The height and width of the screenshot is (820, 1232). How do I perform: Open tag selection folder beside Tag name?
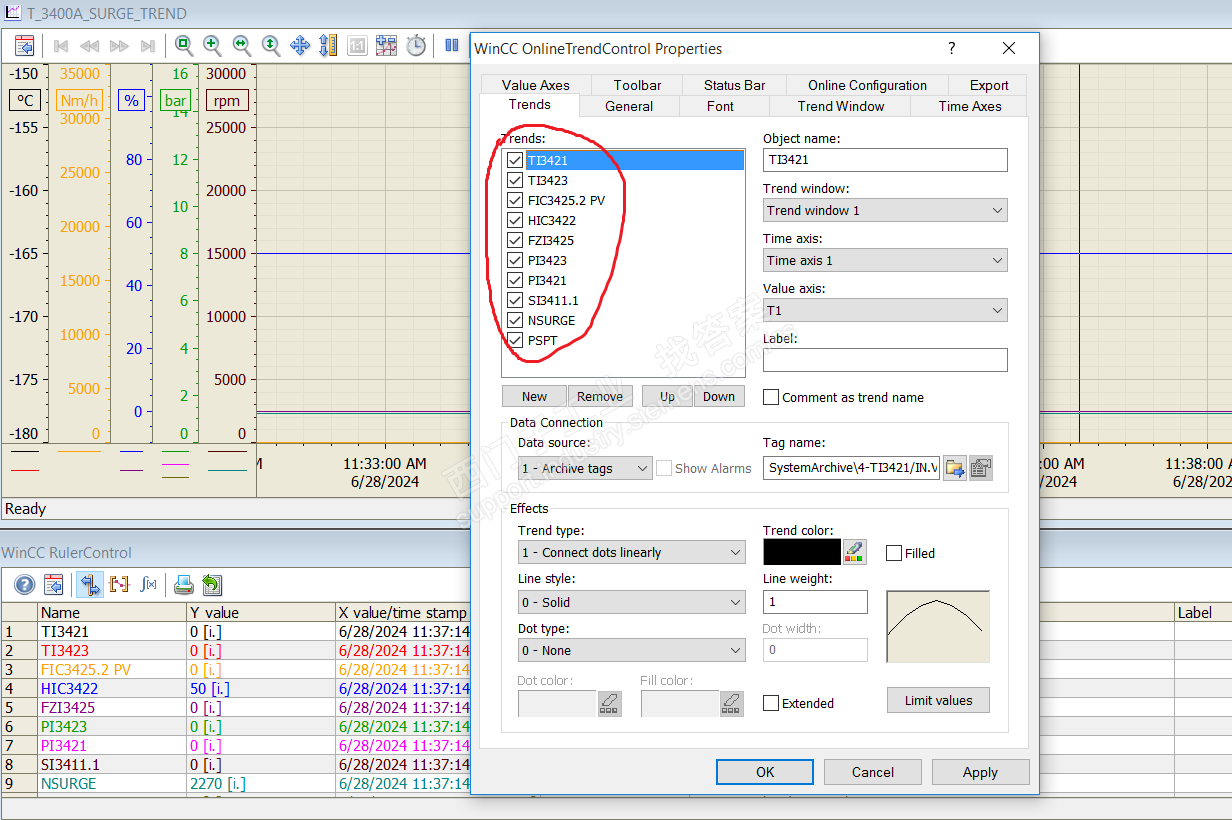coord(955,468)
